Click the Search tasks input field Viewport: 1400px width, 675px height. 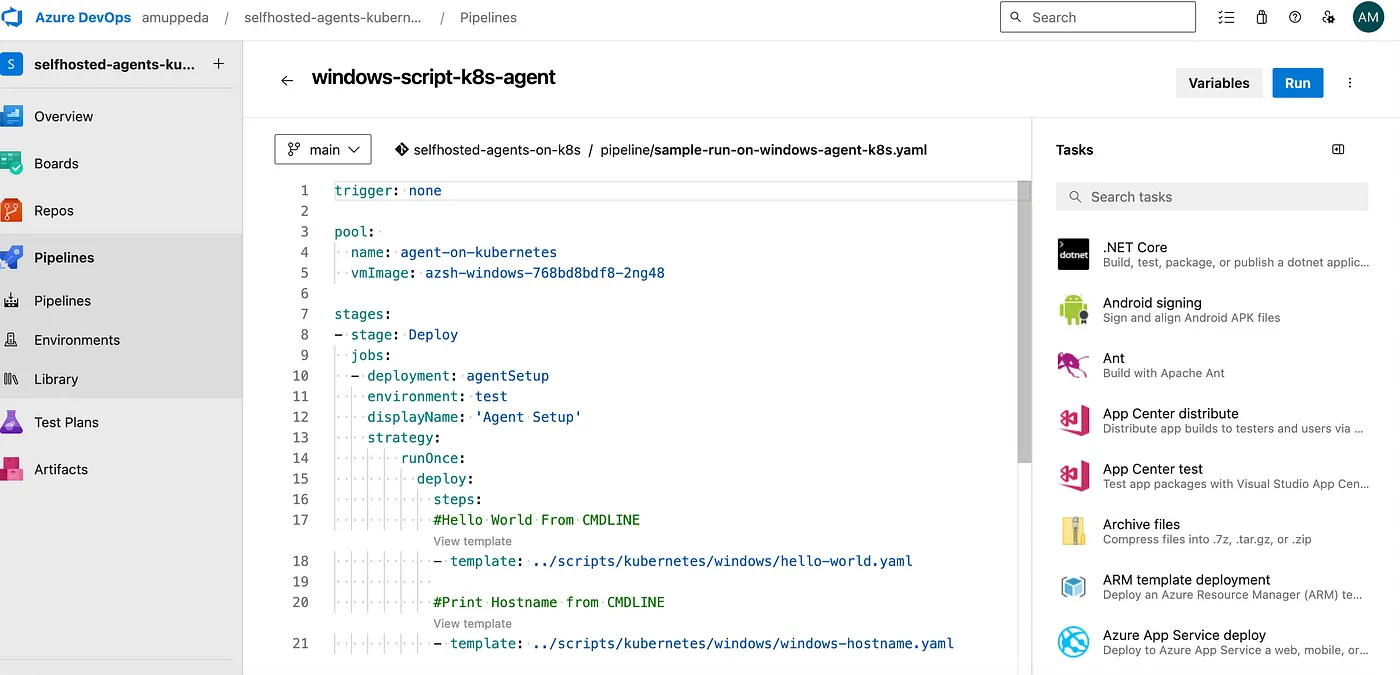coord(1212,197)
